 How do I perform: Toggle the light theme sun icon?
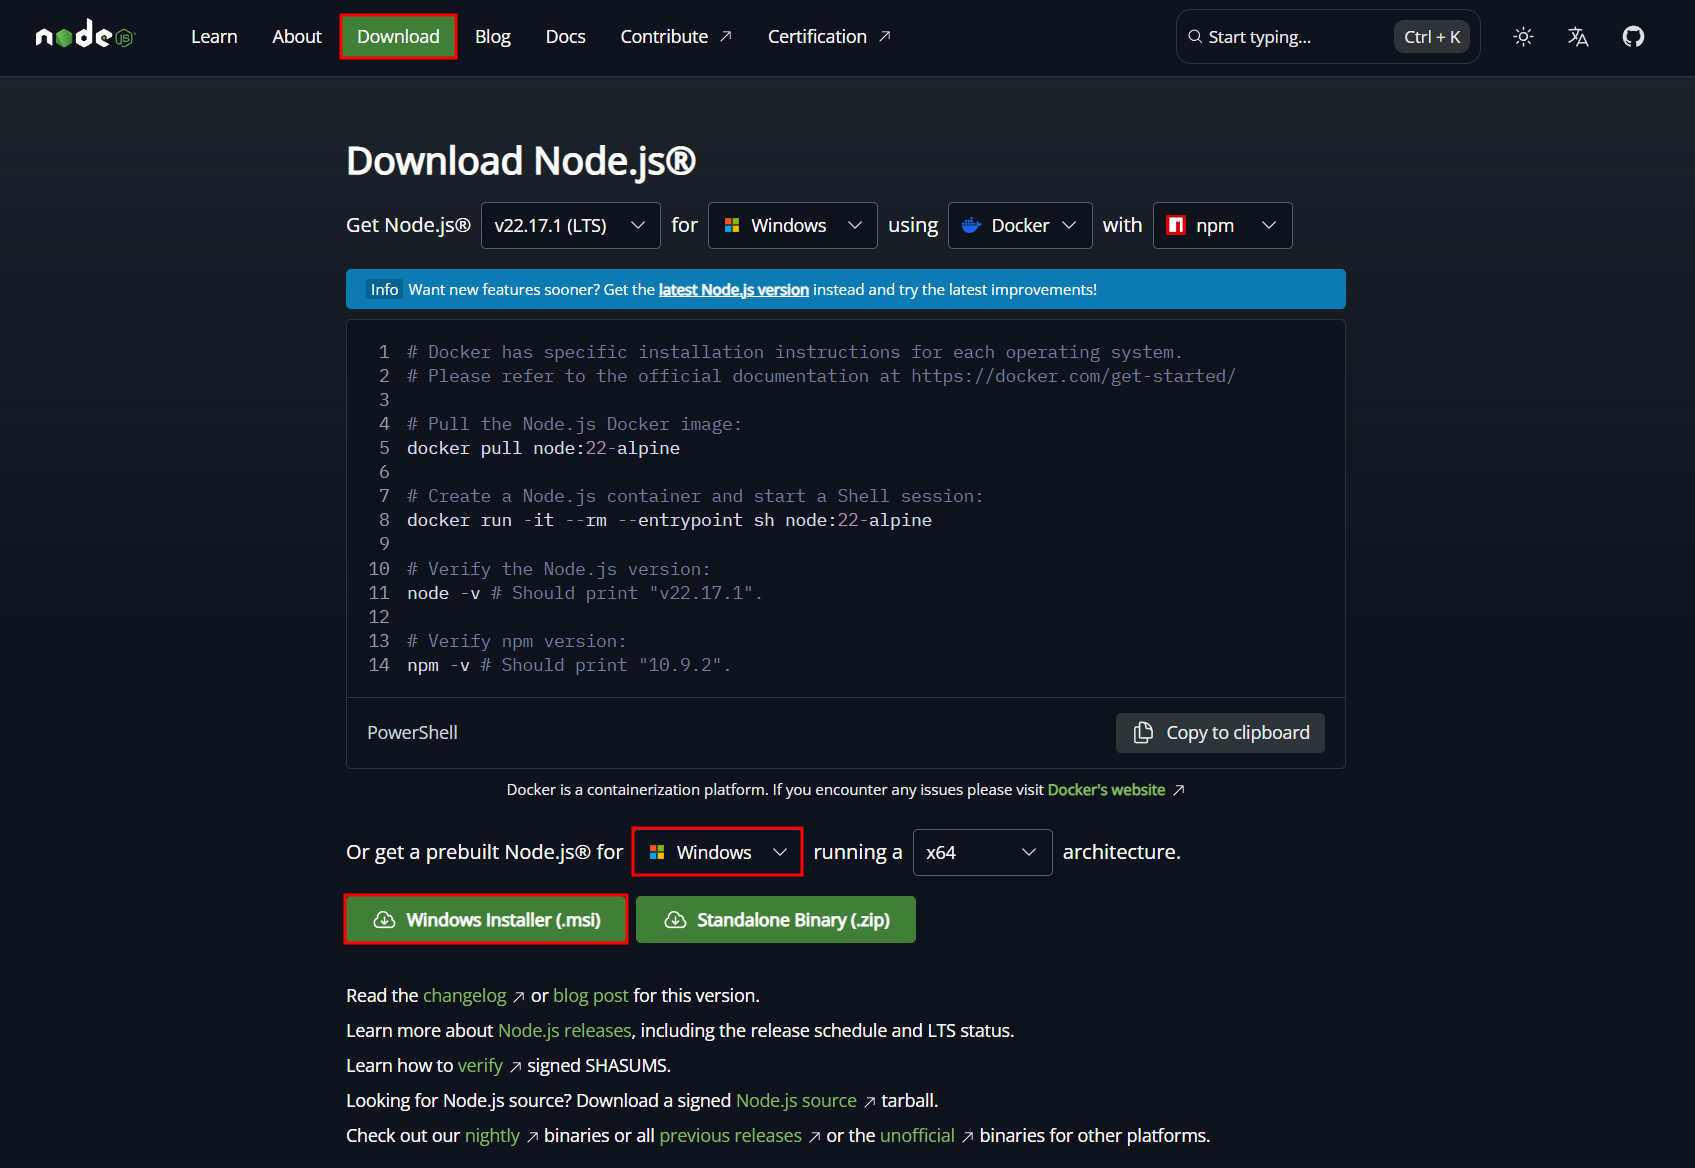tap(1522, 36)
